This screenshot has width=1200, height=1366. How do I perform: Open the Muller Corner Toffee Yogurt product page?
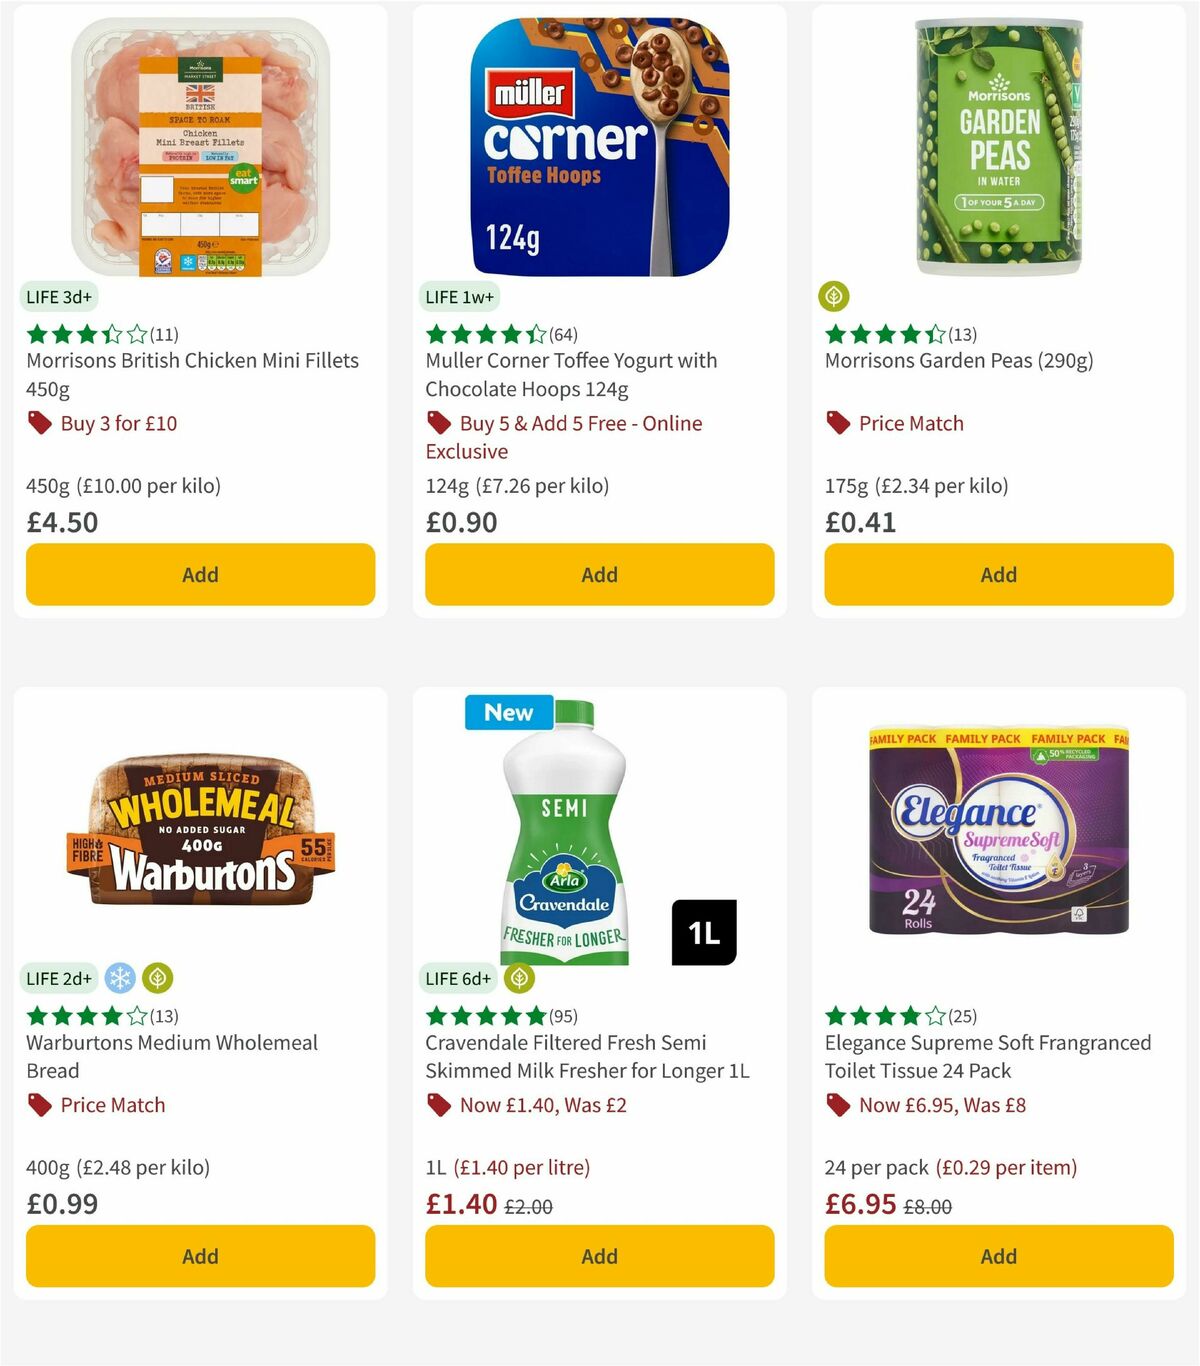coord(571,374)
